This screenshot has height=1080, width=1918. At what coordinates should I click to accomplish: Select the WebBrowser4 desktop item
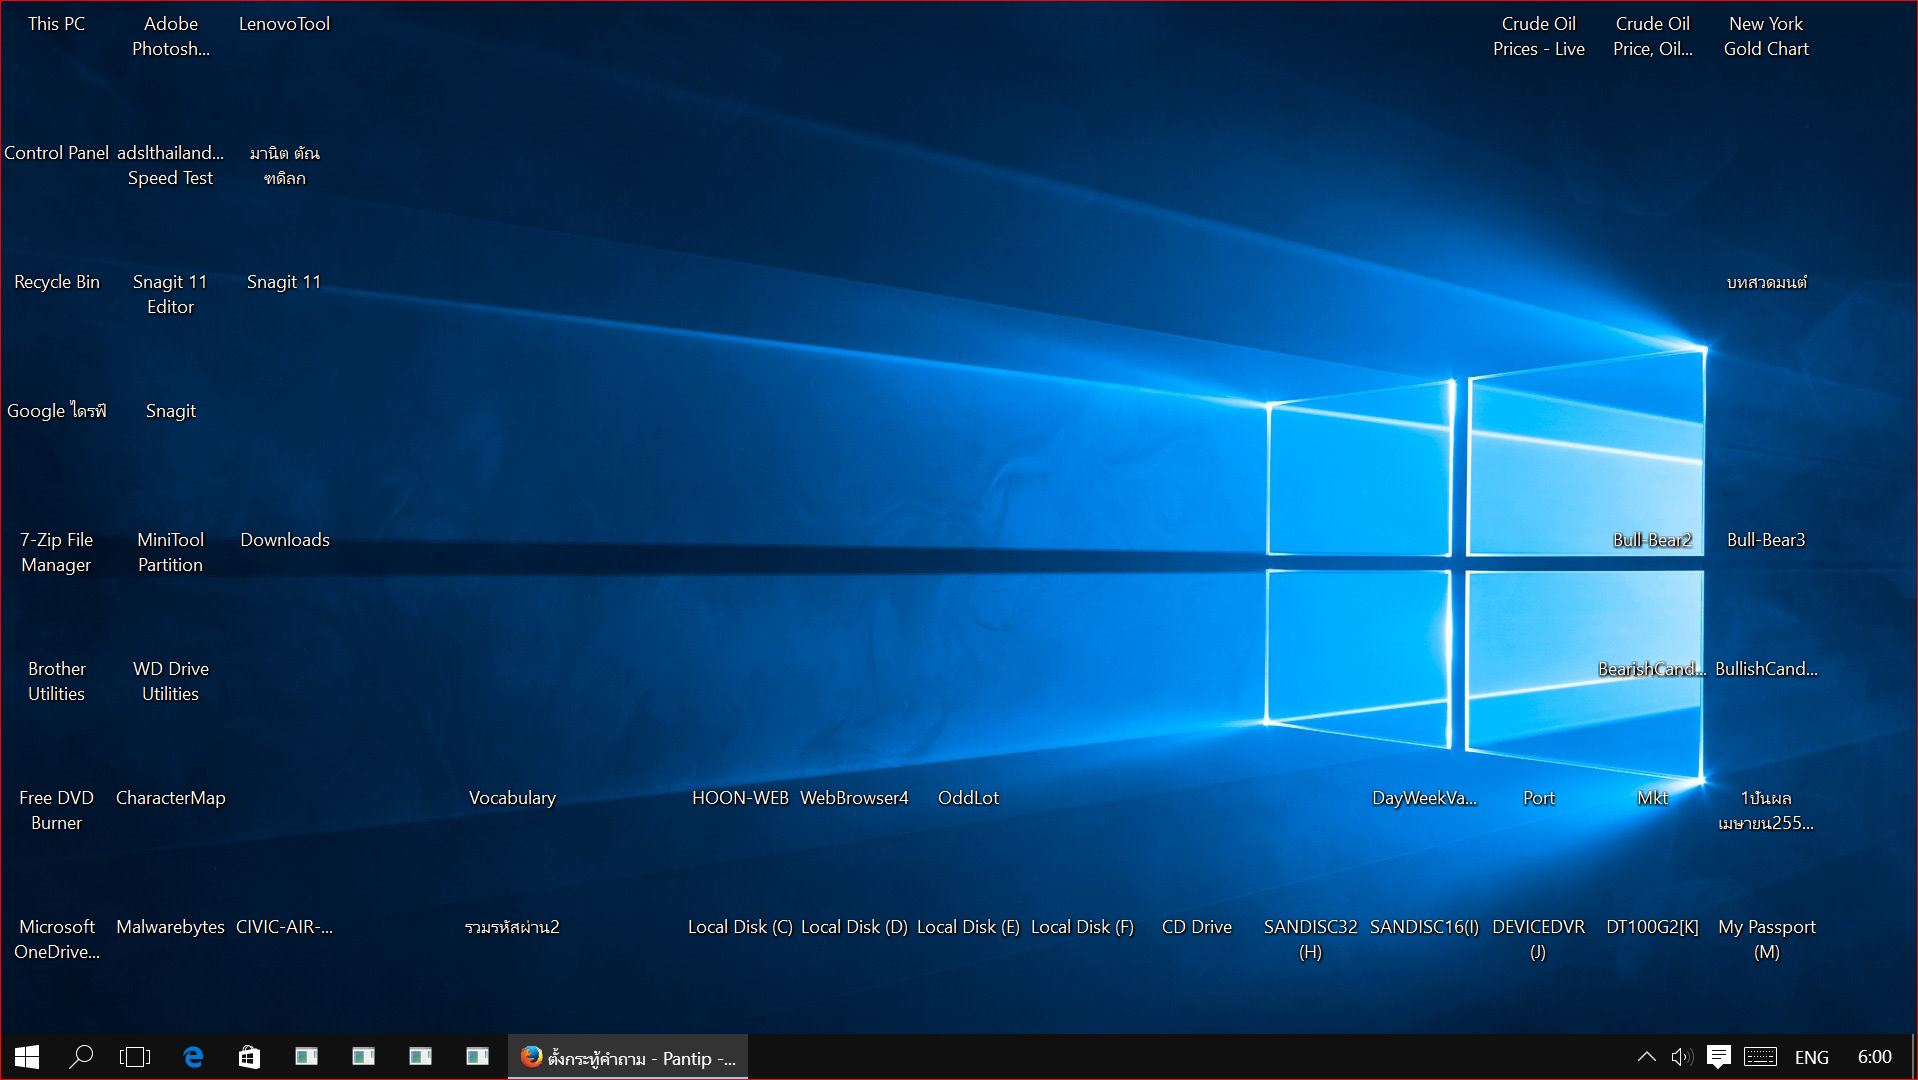click(x=854, y=798)
